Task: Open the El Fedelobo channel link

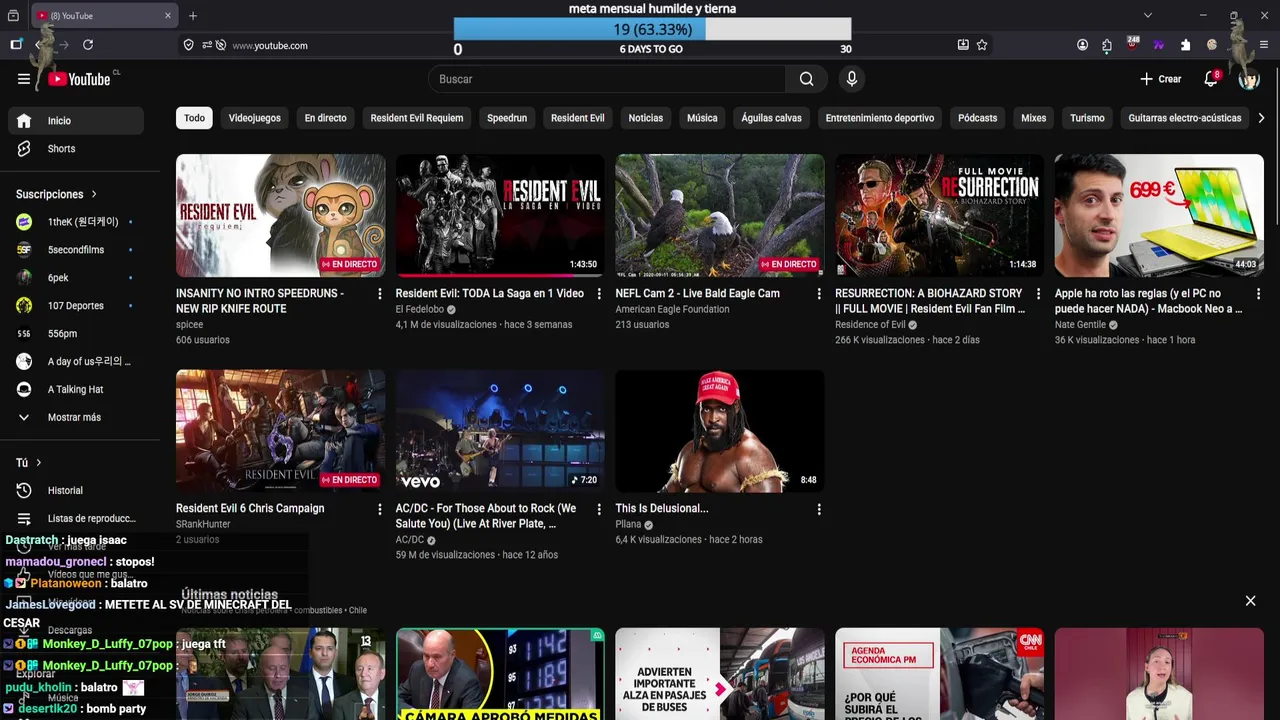Action: (x=420, y=310)
